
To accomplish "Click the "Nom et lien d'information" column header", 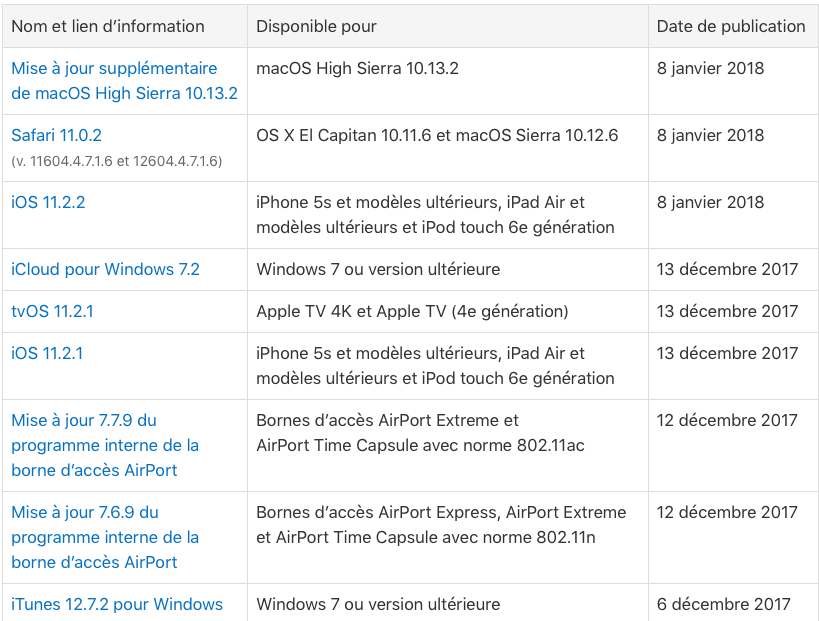I will point(108,26).
